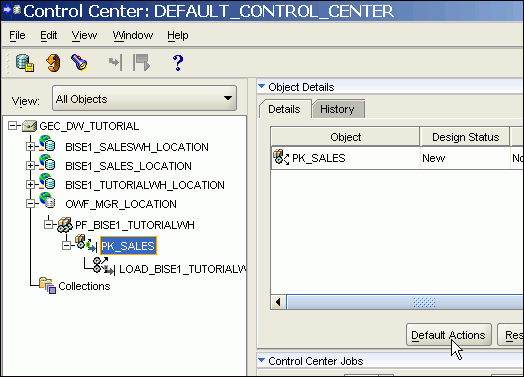Click the New design status cell
Screen dimensions: 524x377
pos(465,158)
